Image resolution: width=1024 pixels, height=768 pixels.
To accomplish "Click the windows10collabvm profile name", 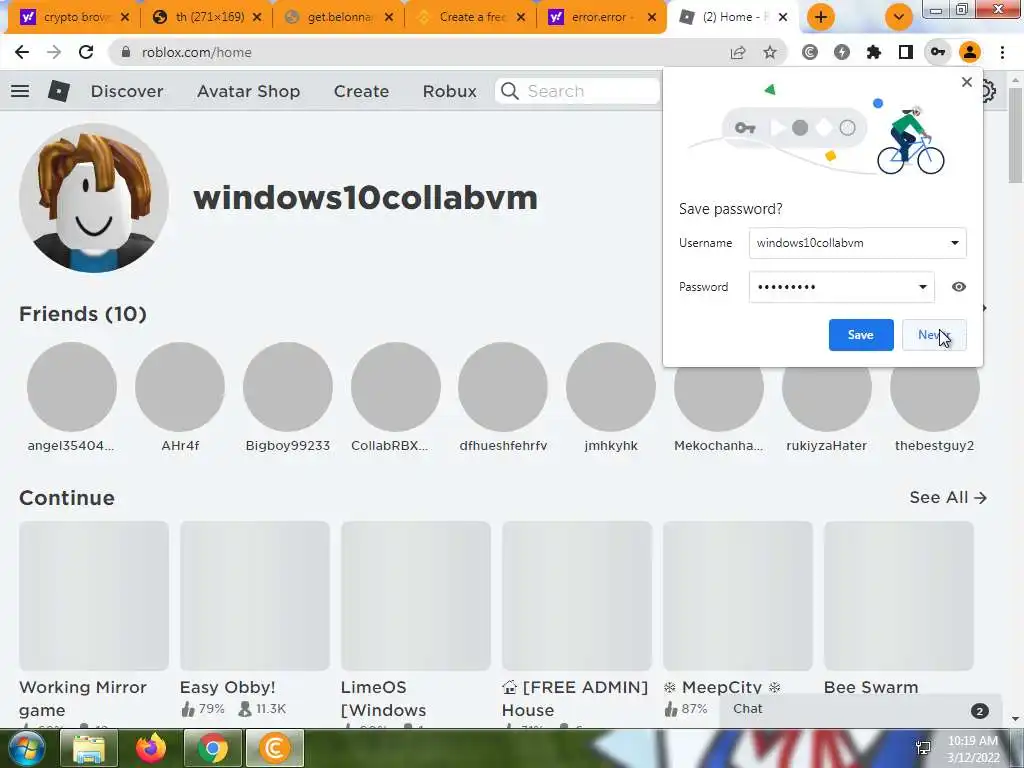I will (365, 198).
